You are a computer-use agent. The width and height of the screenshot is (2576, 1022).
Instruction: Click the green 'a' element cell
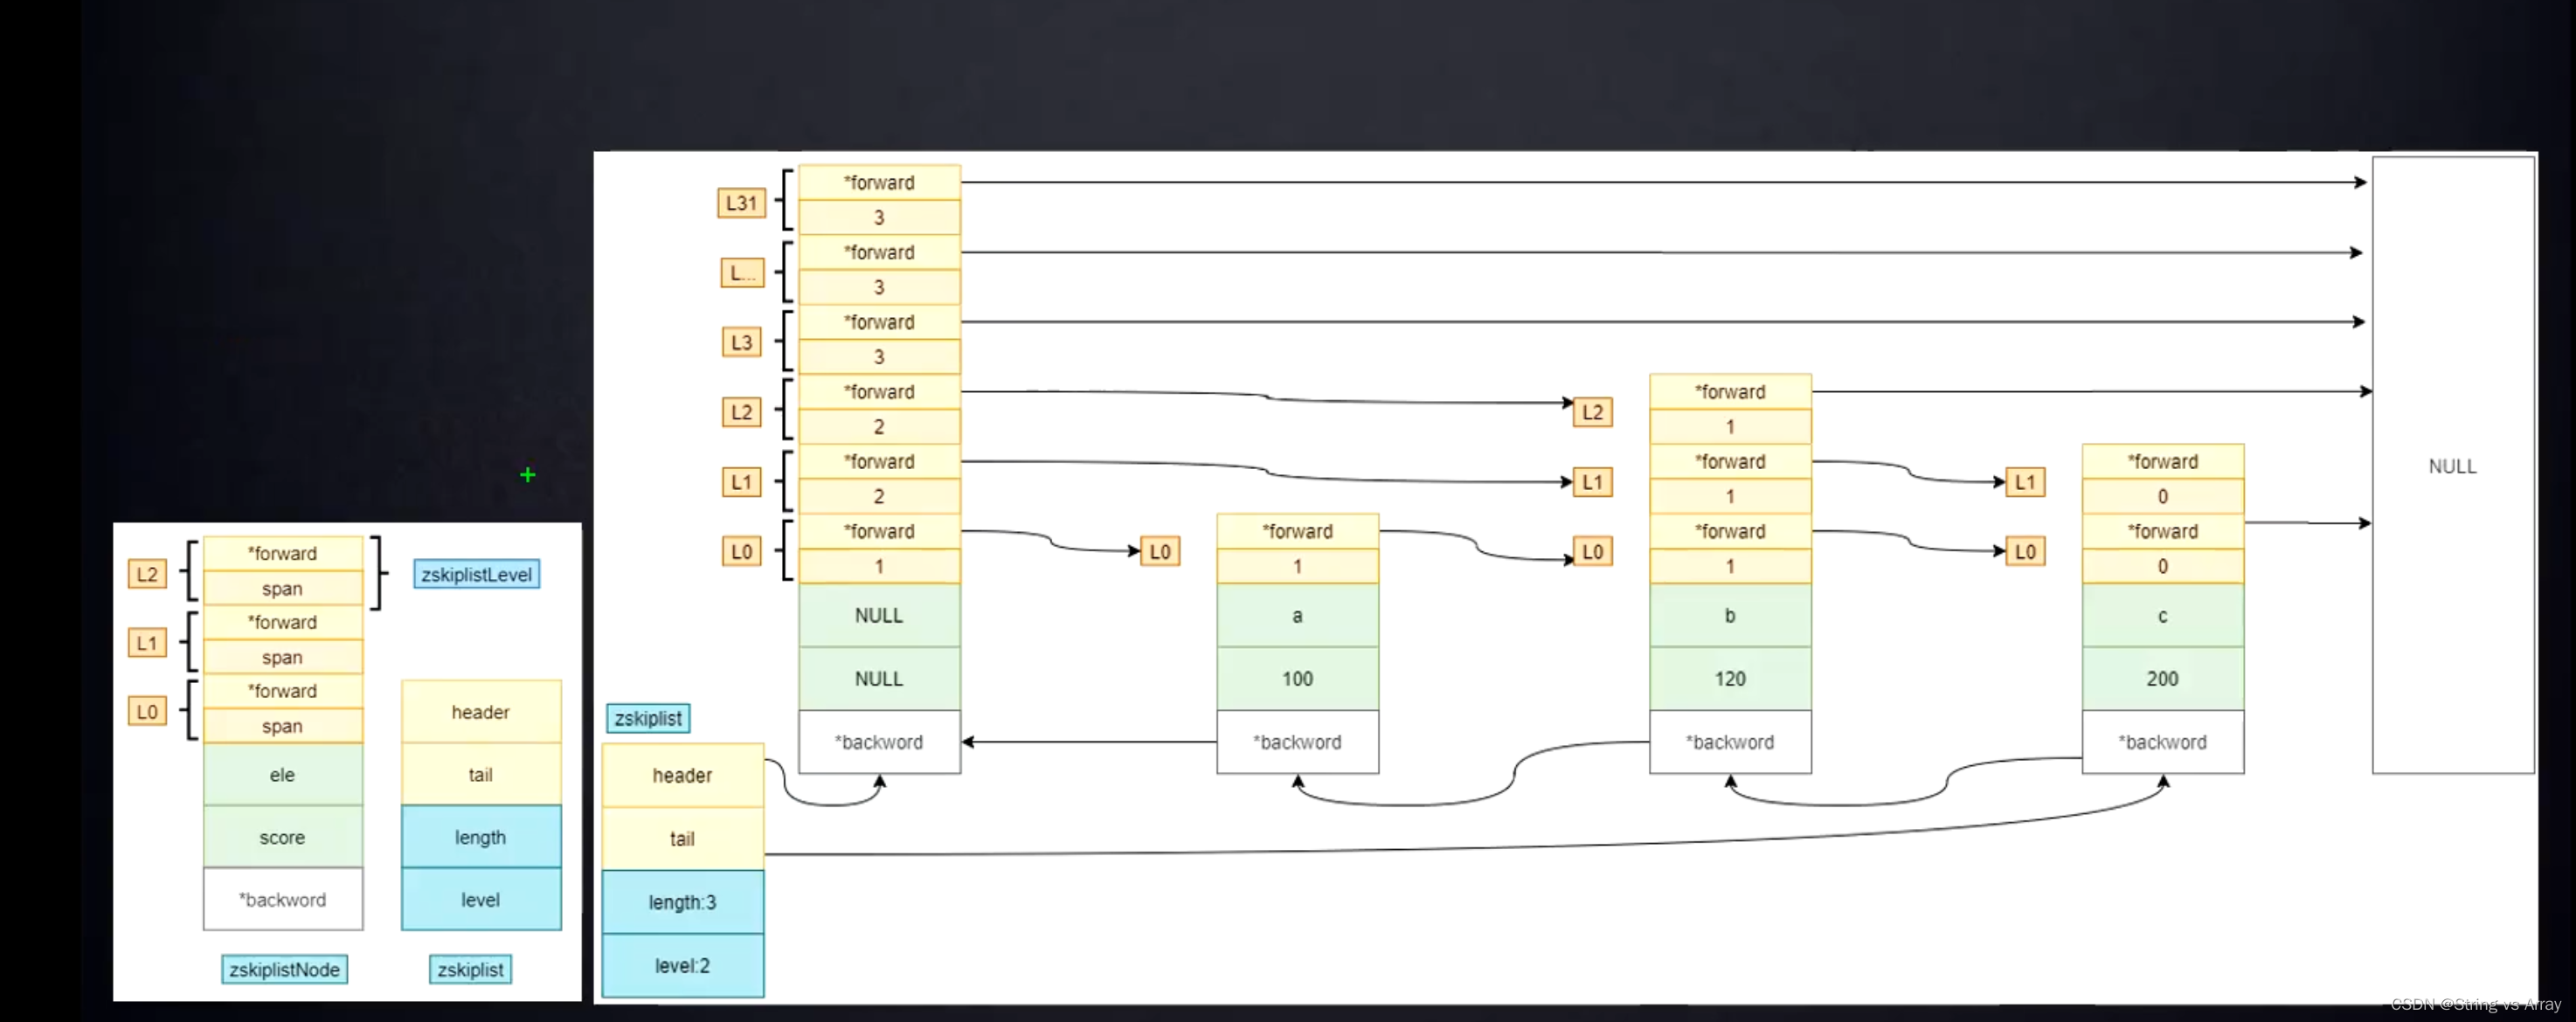pyautogui.click(x=1297, y=615)
